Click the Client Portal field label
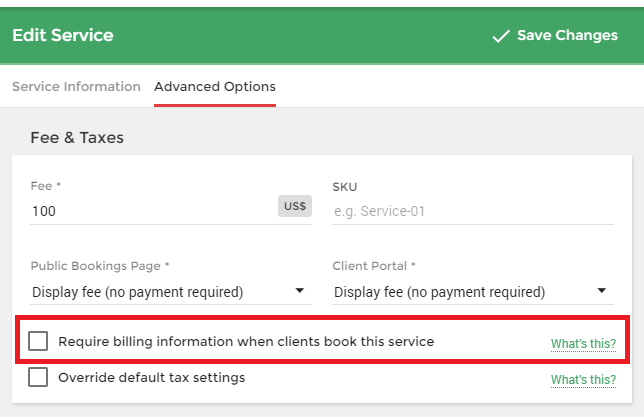The image size is (644, 417). coord(374,266)
